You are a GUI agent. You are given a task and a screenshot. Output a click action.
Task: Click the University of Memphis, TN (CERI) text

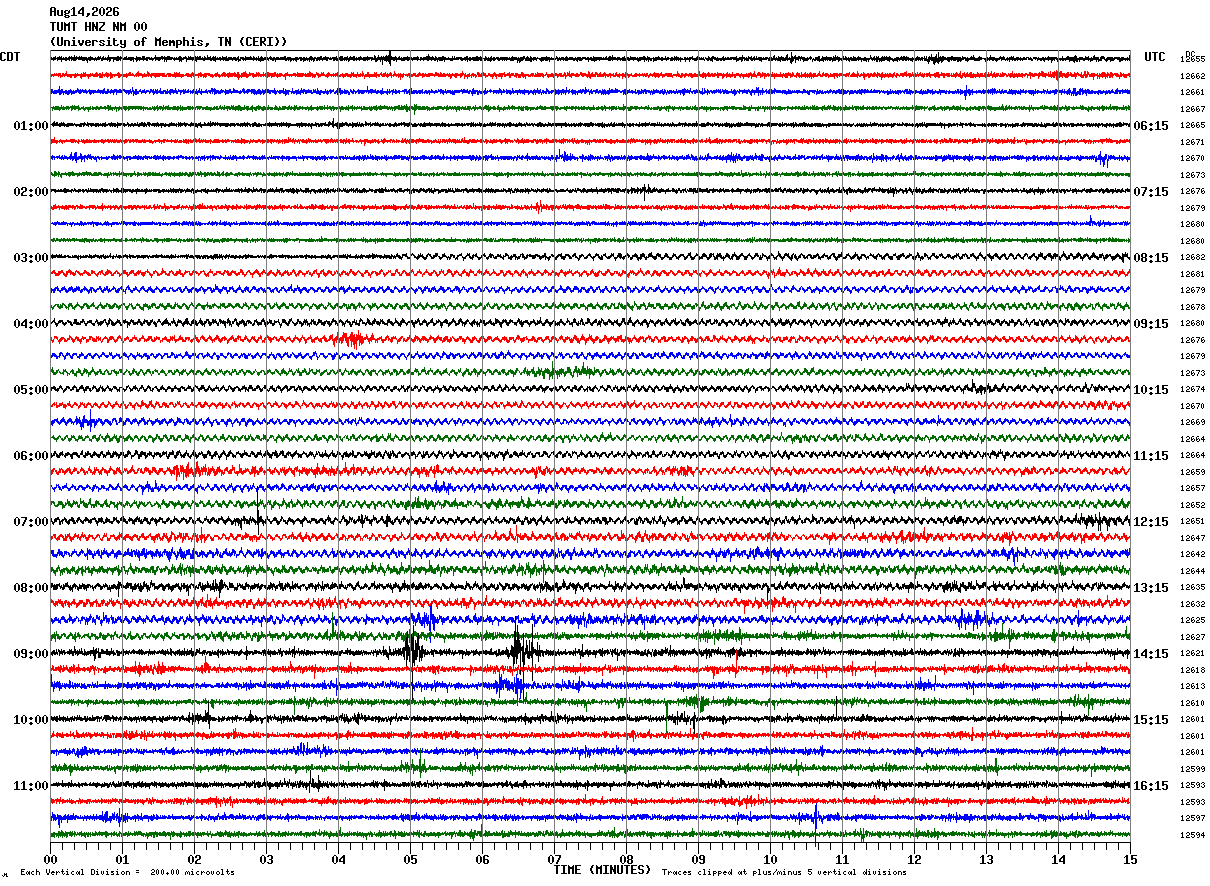[168, 42]
